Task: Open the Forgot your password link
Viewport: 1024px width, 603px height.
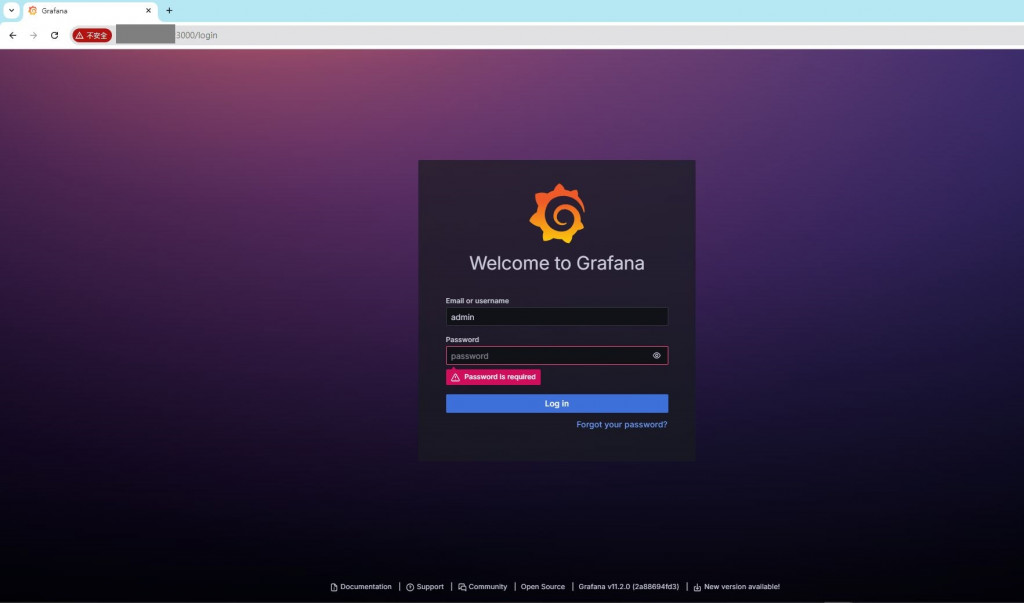Action: (x=622, y=425)
